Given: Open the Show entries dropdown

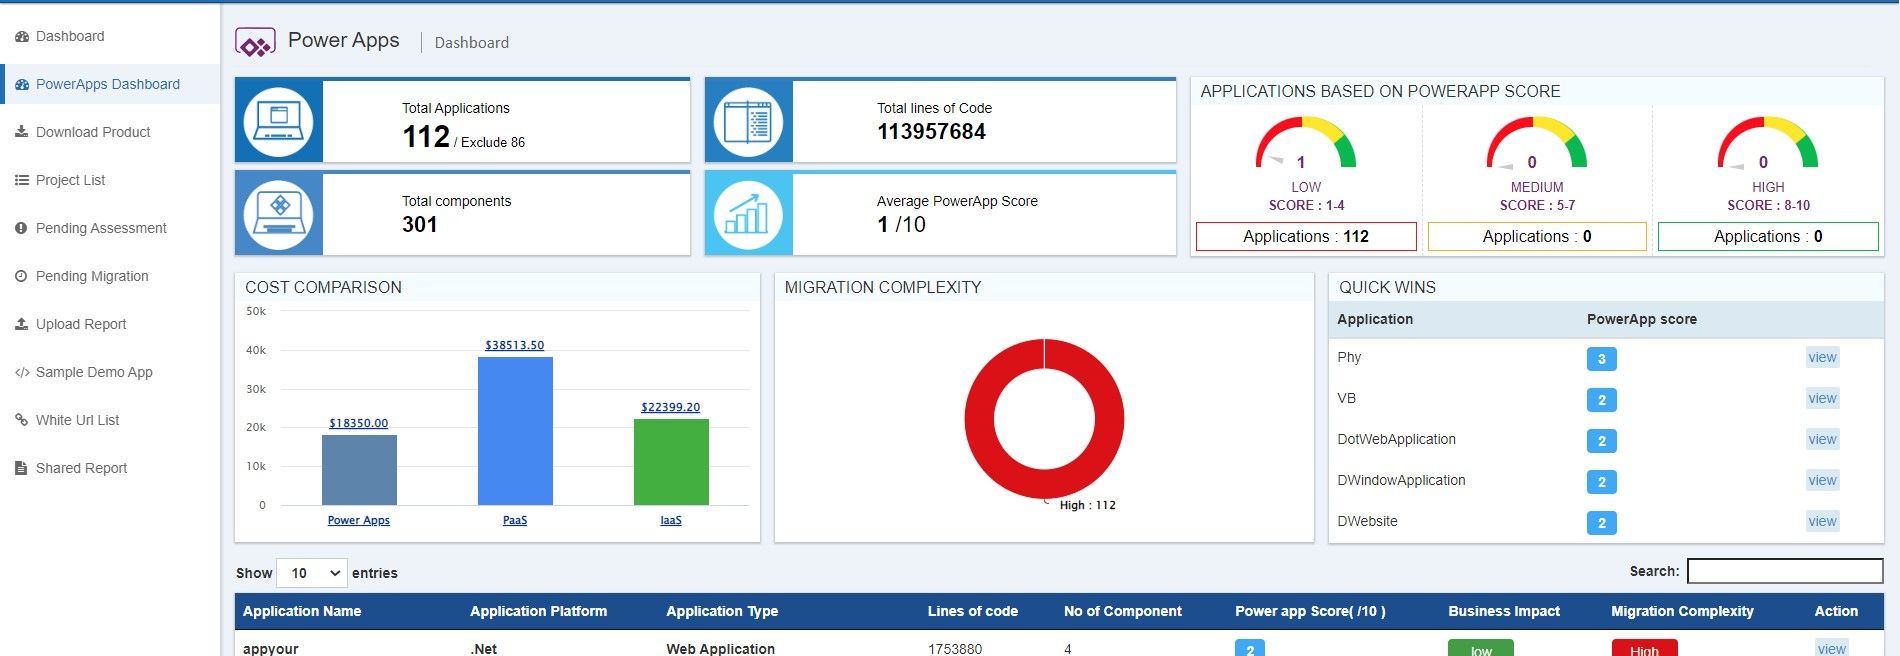Looking at the screenshot, I should pyautogui.click(x=312, y=573).
